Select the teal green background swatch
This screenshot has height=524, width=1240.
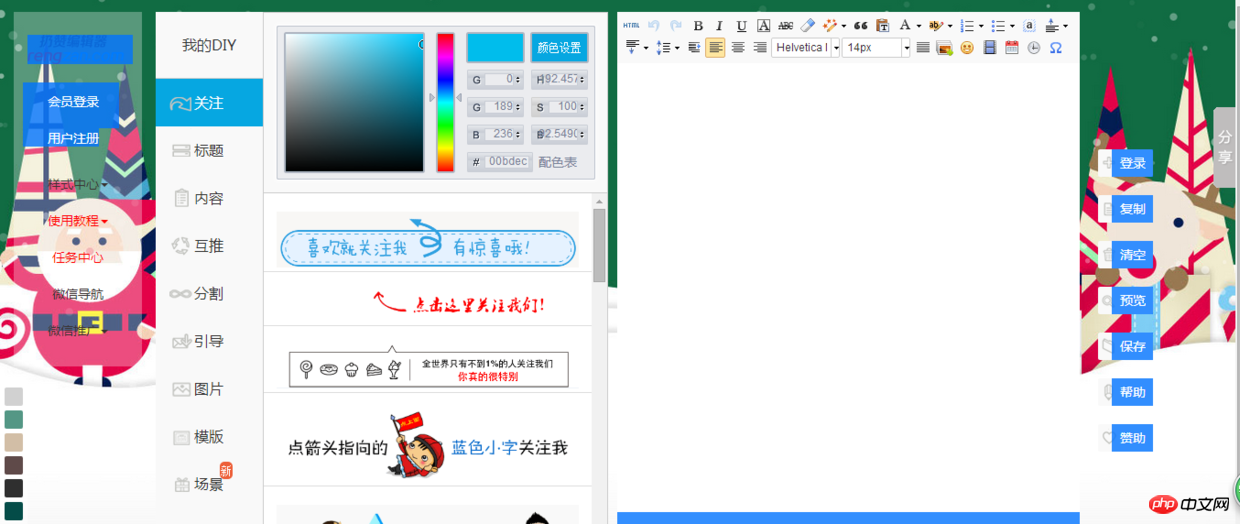(14, 420)
